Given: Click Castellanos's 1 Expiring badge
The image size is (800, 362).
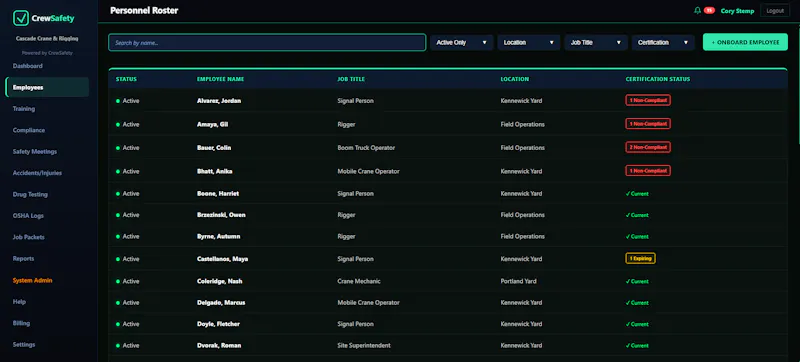Looking at the screenshot, I should [640, 258].
